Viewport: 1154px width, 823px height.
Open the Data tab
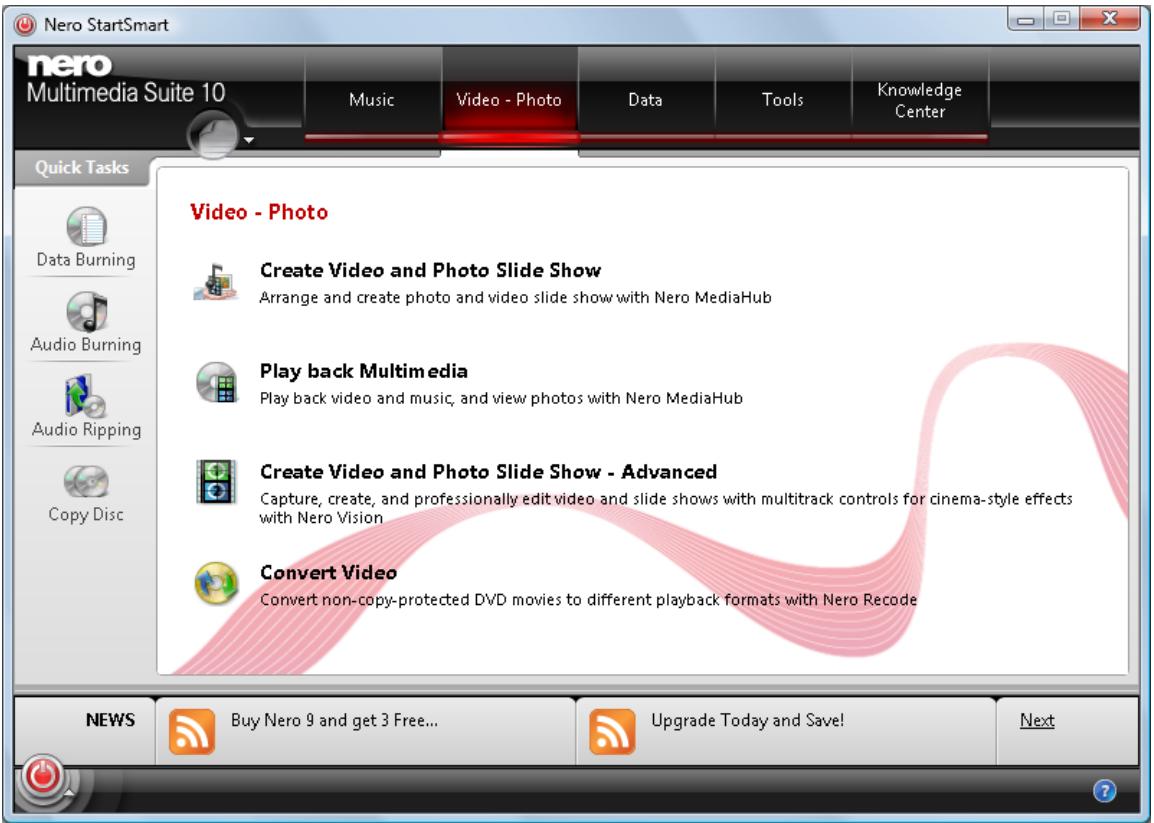tap(645, 99)
